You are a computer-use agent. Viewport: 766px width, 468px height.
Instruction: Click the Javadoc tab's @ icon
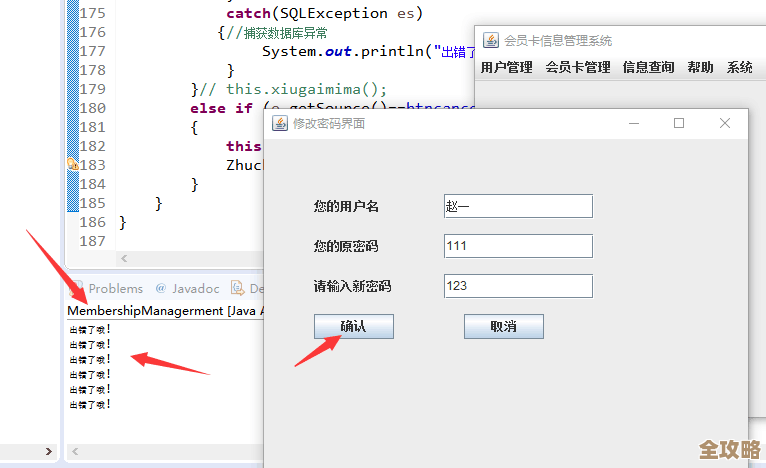(160, 288)
